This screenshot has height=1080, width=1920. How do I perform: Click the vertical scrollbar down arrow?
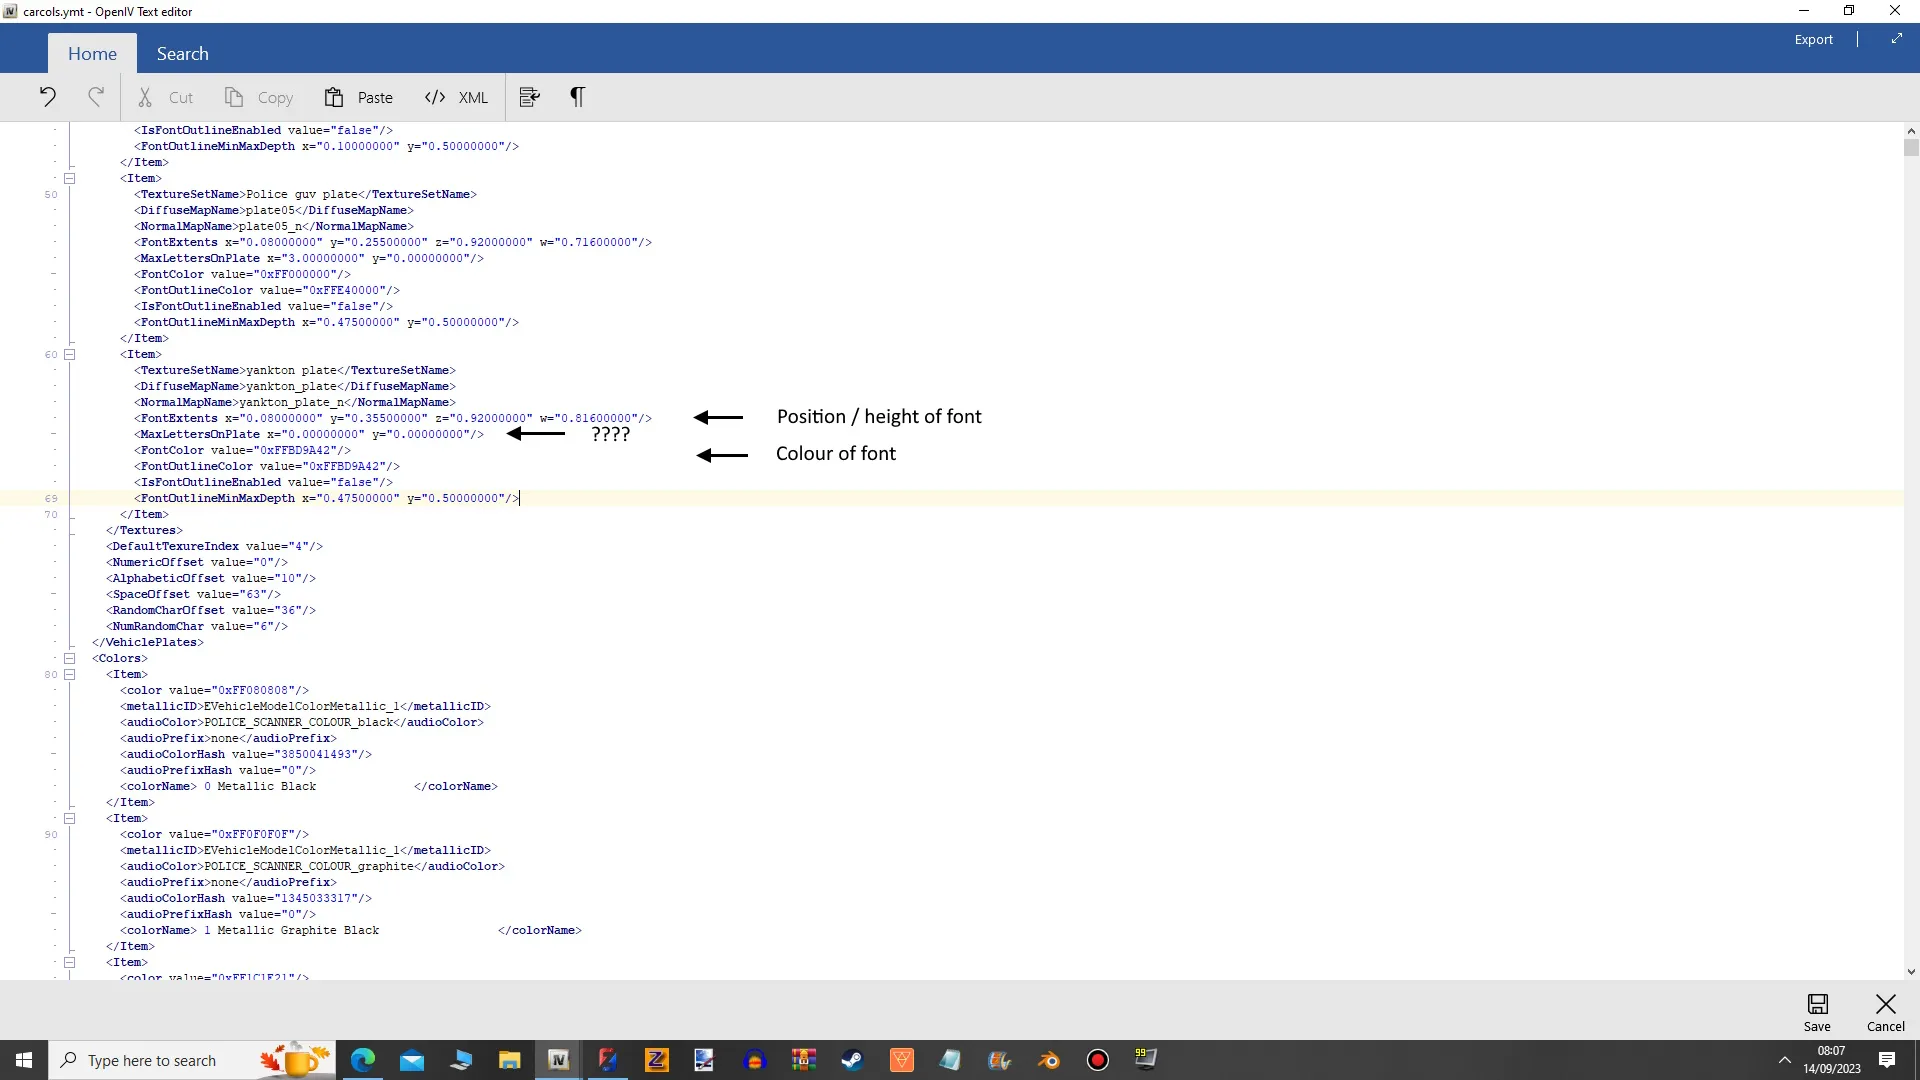[1911, 971]
